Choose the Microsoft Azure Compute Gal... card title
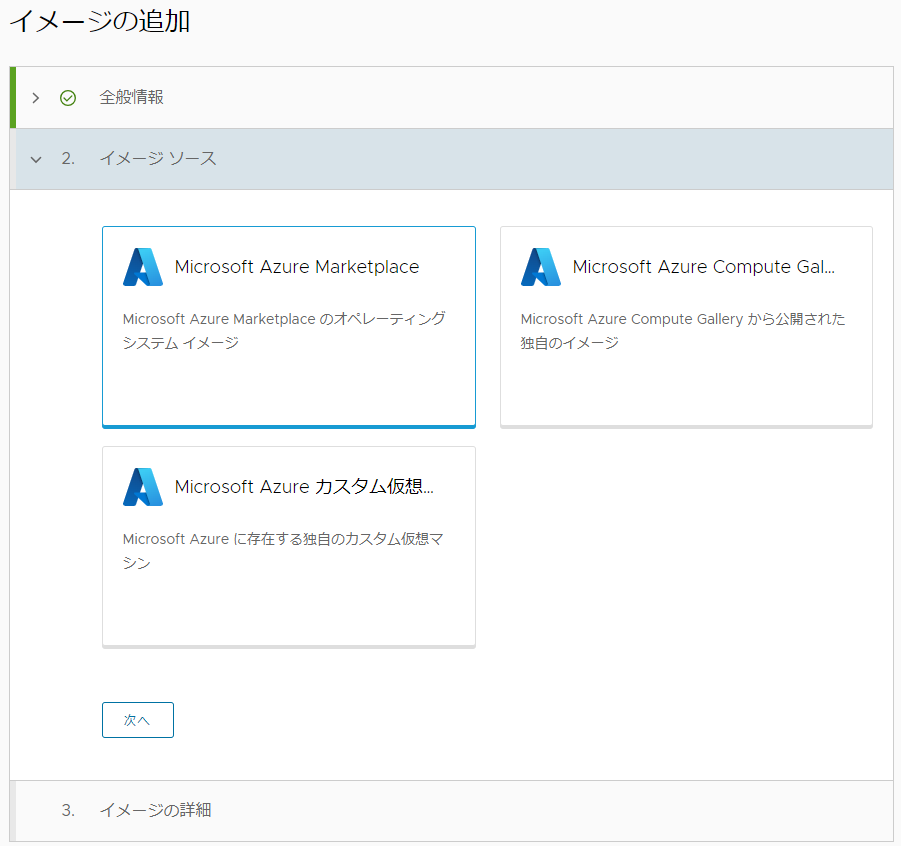Viewport: 901px width, 846px height. coord(704,267)
